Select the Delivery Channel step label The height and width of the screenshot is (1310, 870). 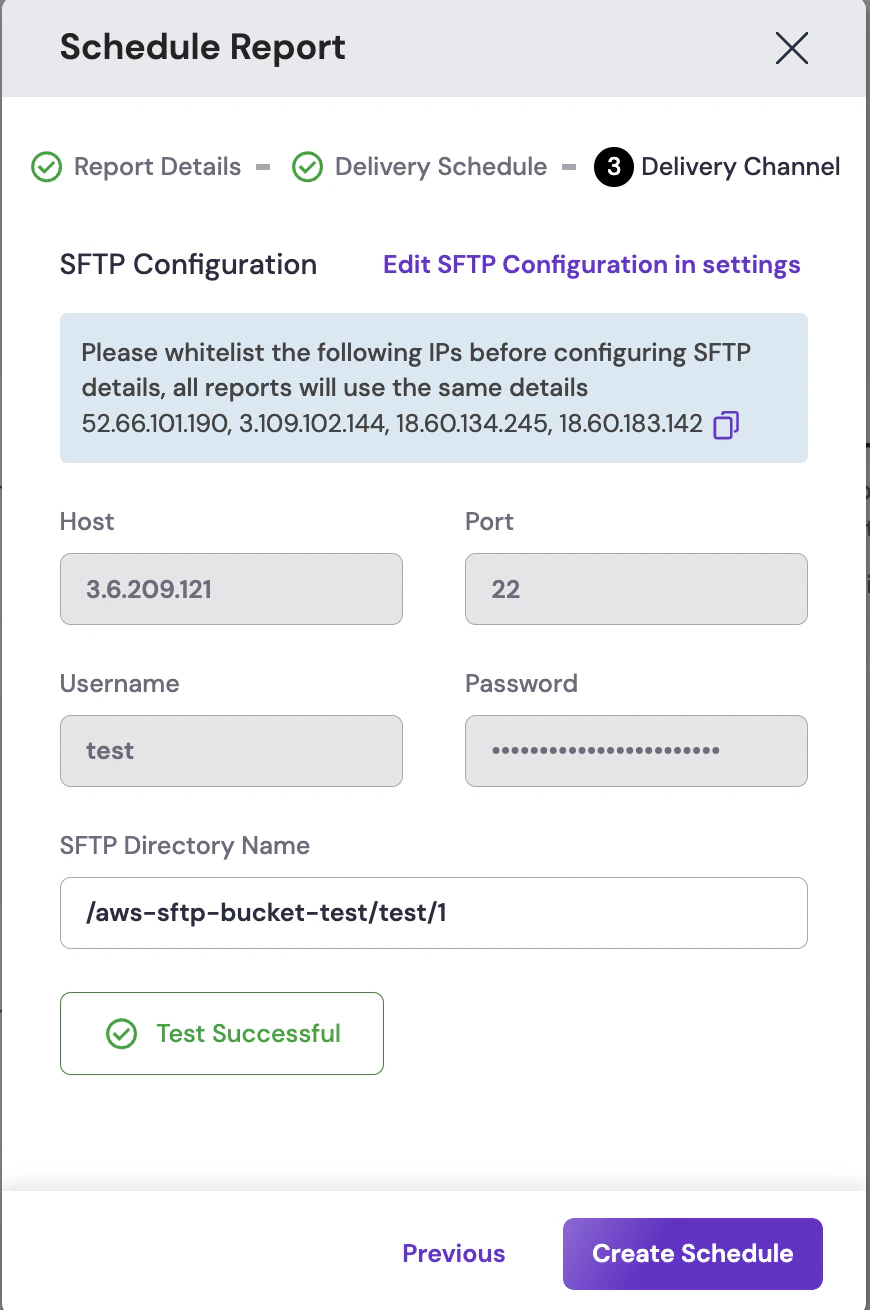tap(740, 167)
